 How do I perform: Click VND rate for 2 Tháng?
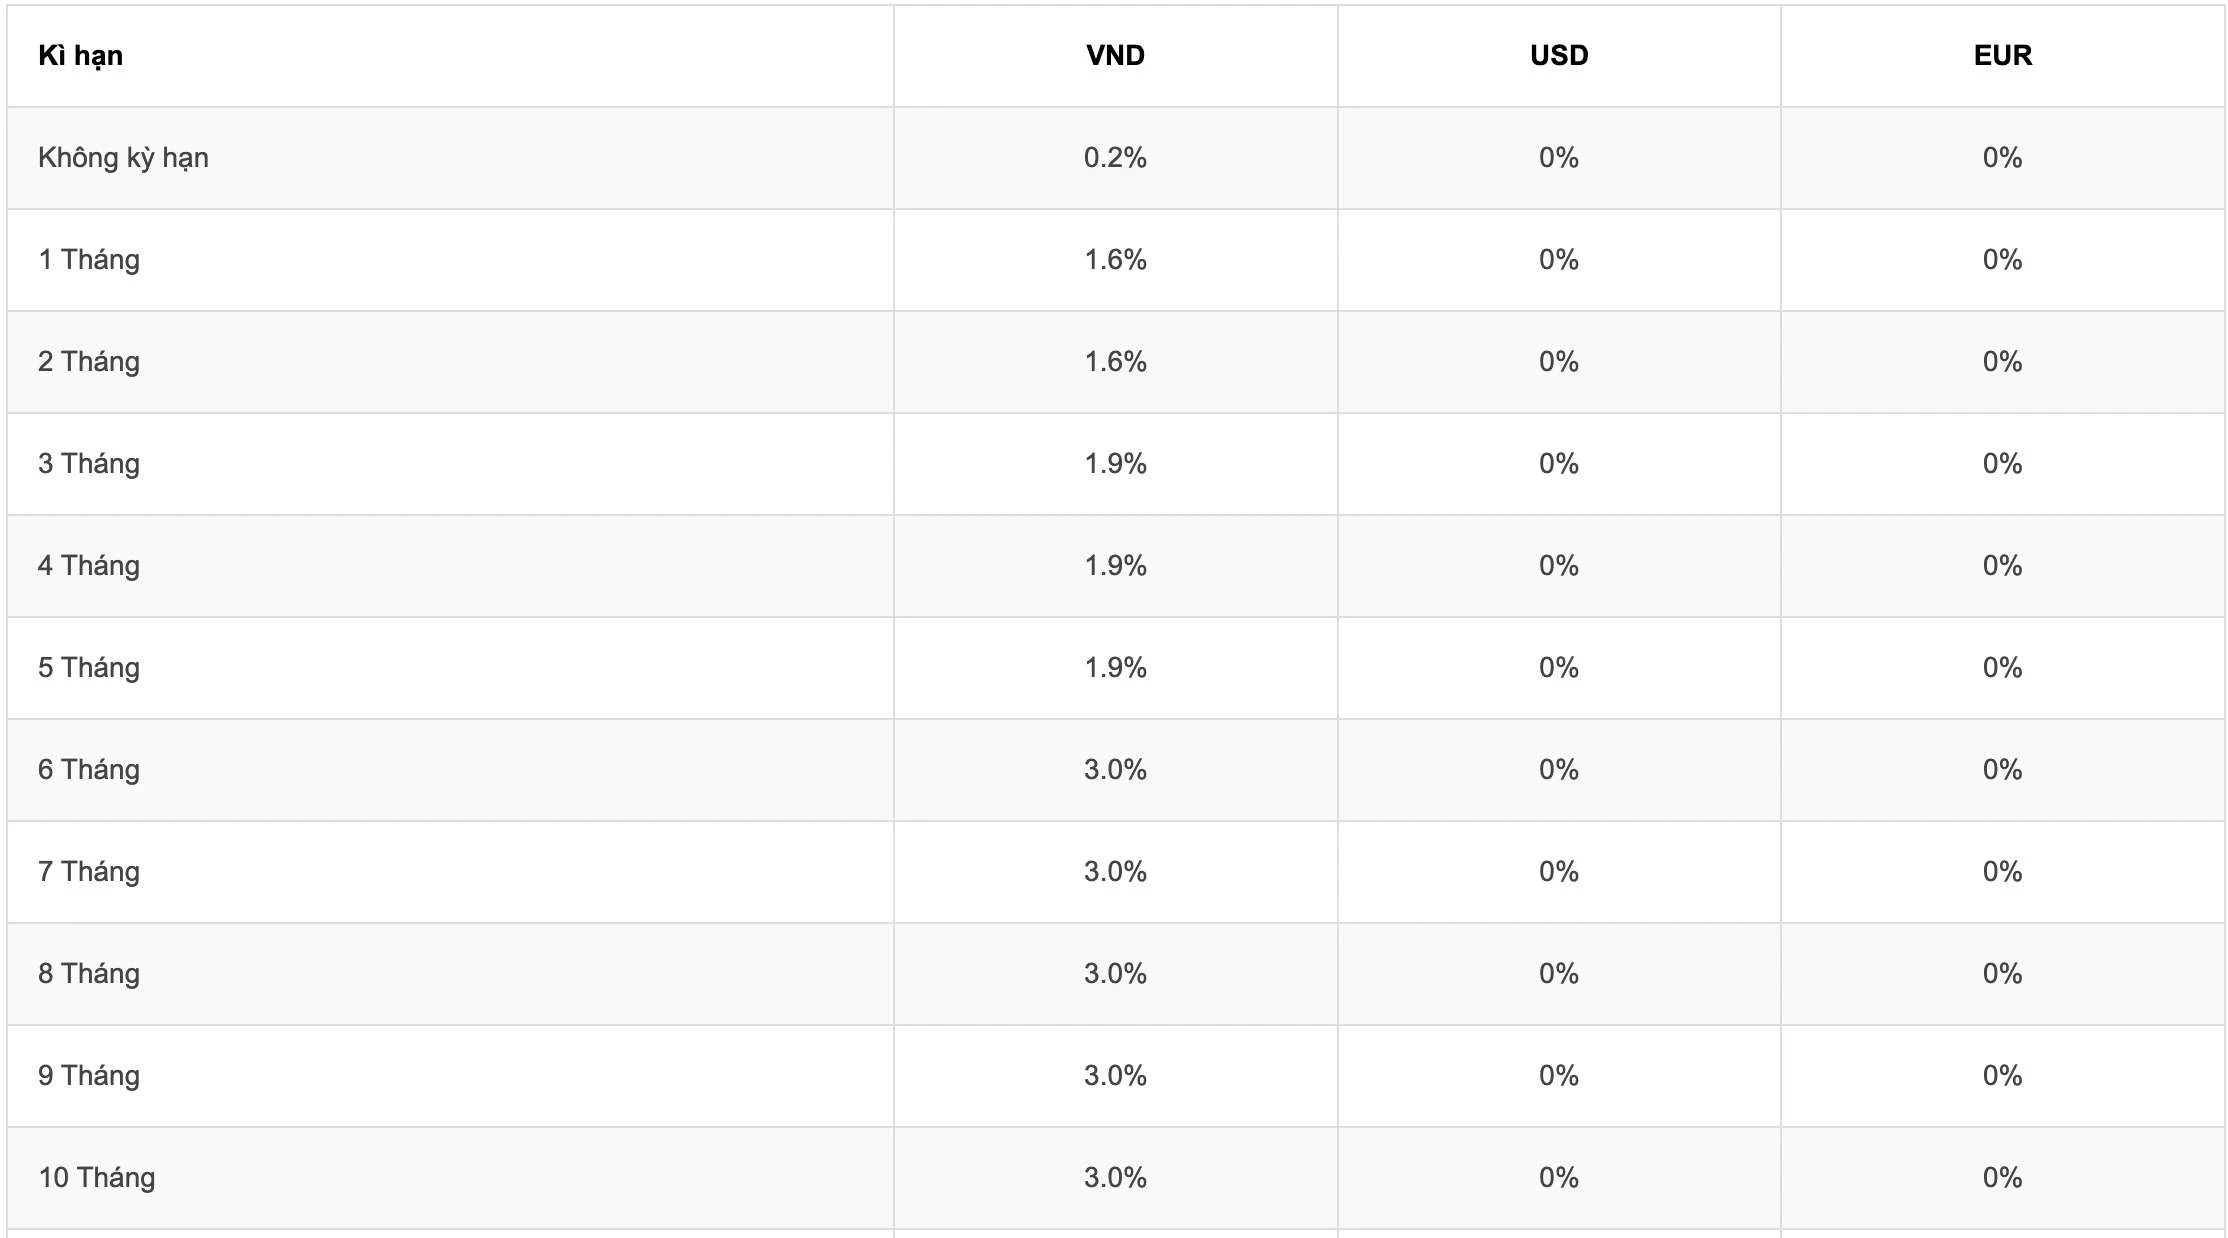click(1115, 362)
